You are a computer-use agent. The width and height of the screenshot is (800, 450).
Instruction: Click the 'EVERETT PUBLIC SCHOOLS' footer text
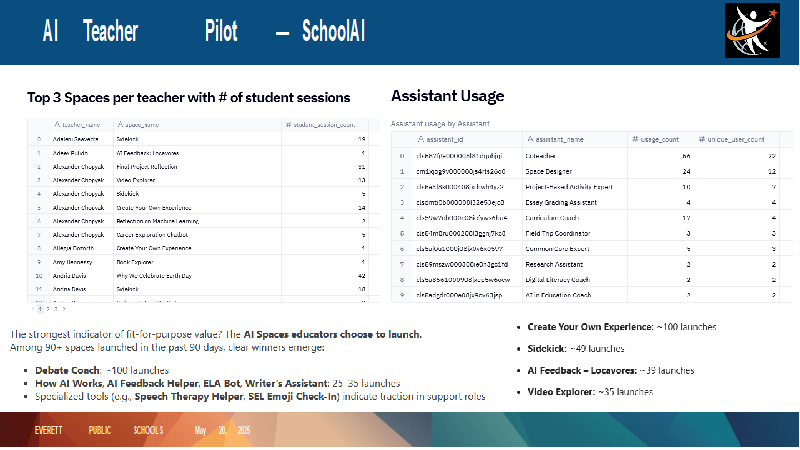(x=99, y=430)
